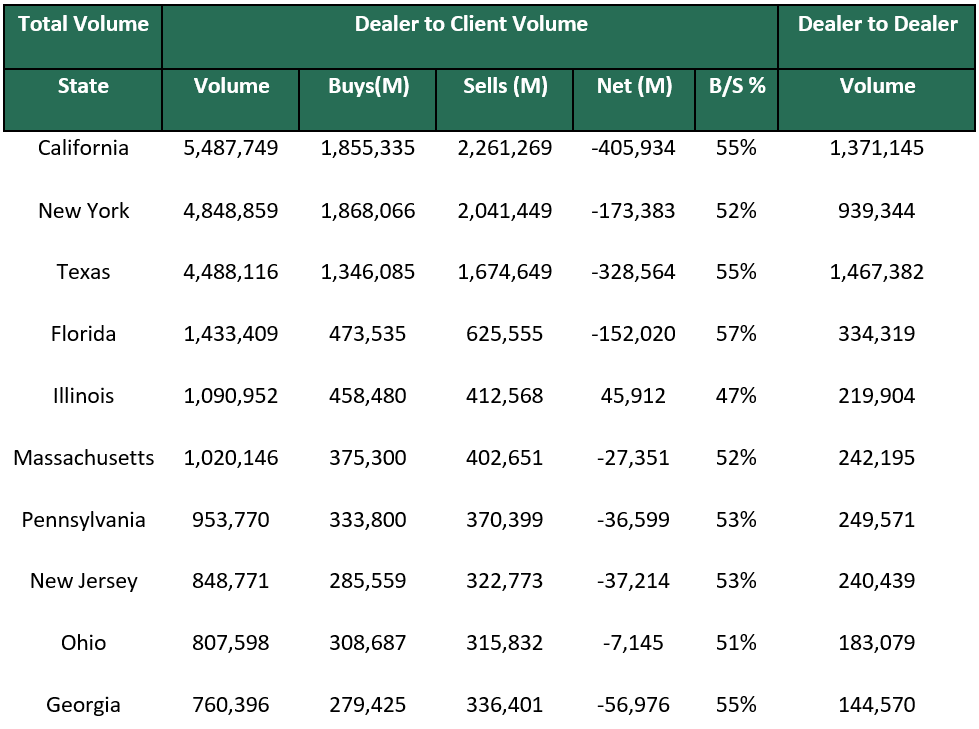Click Florida dealer volume 334,319
Viewport: 979px width, 729px height.
[x=877, y=334]
